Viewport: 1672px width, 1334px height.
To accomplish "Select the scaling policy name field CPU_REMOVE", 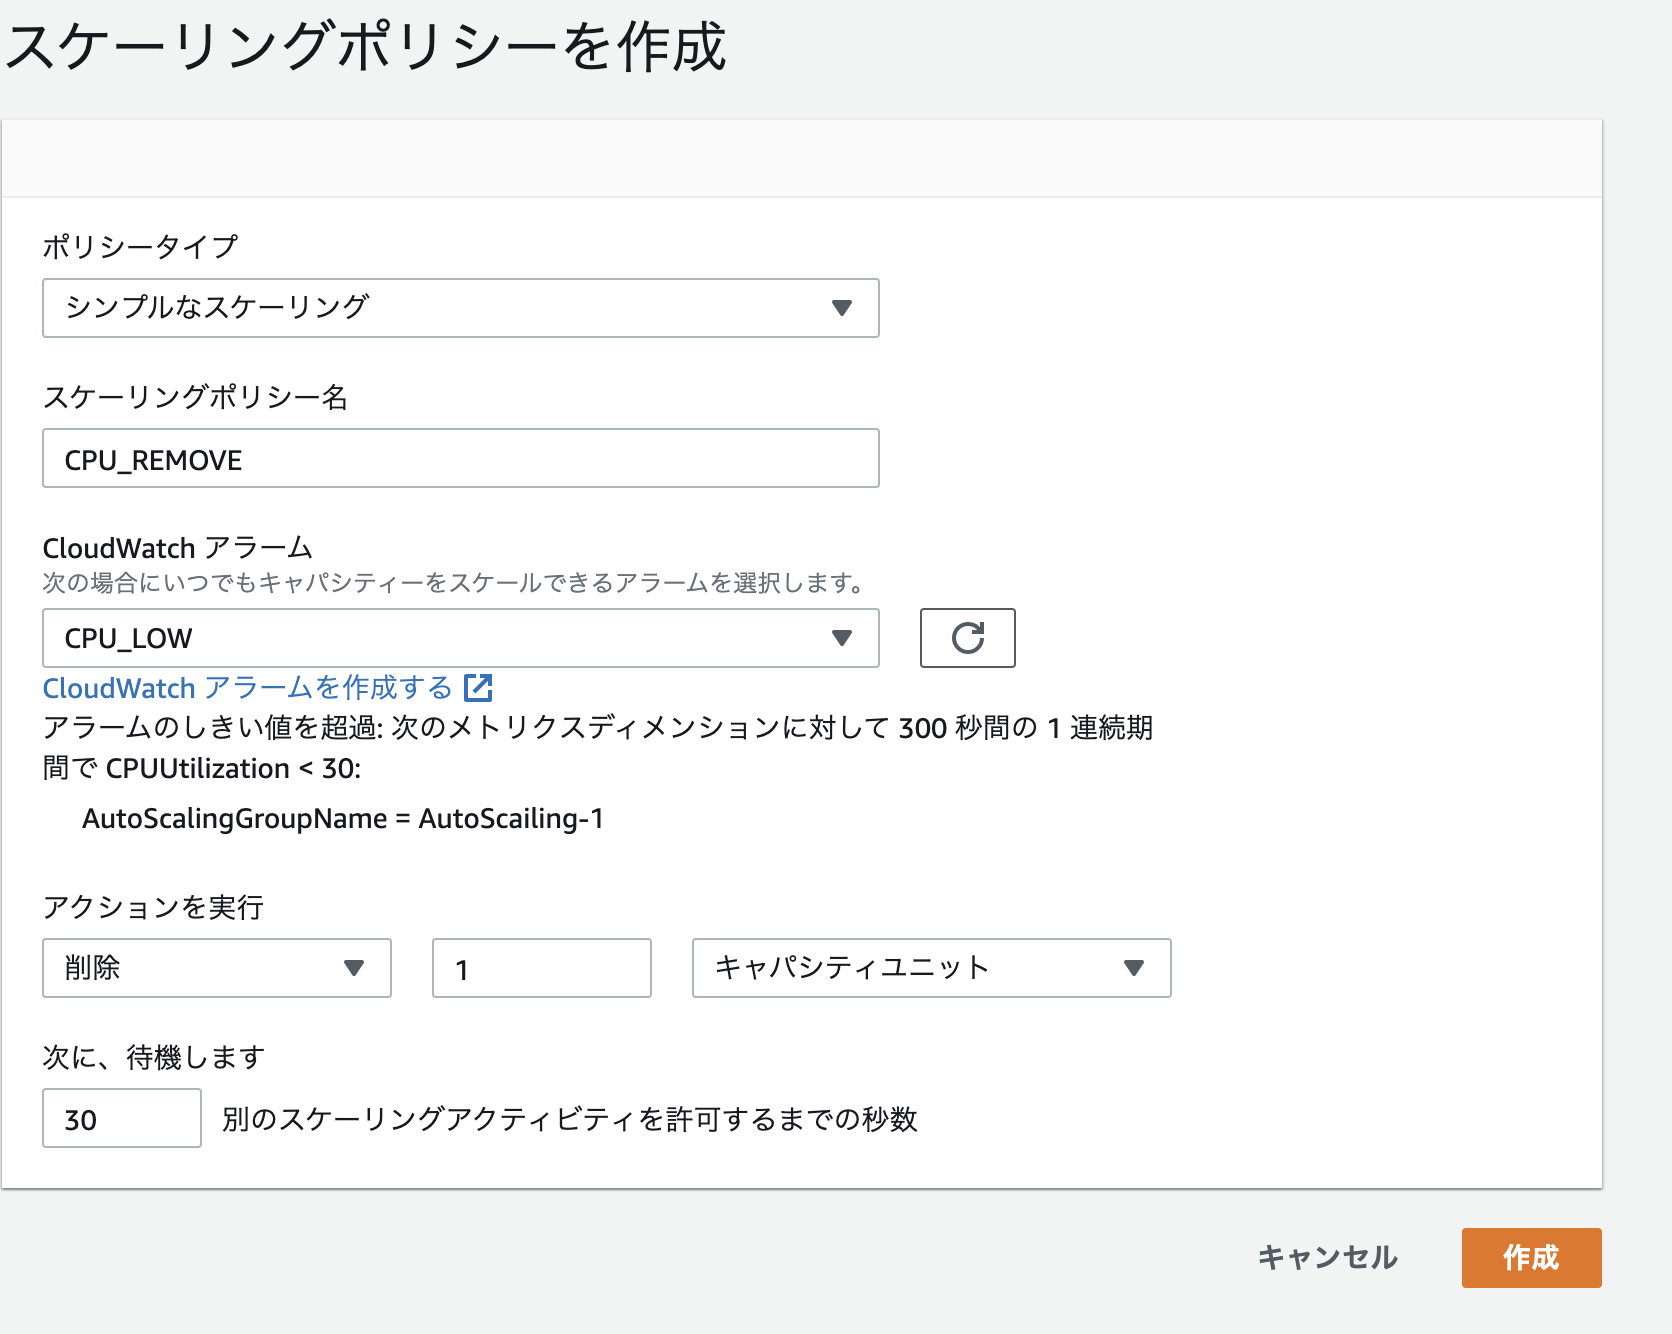I will click(460, 458).
